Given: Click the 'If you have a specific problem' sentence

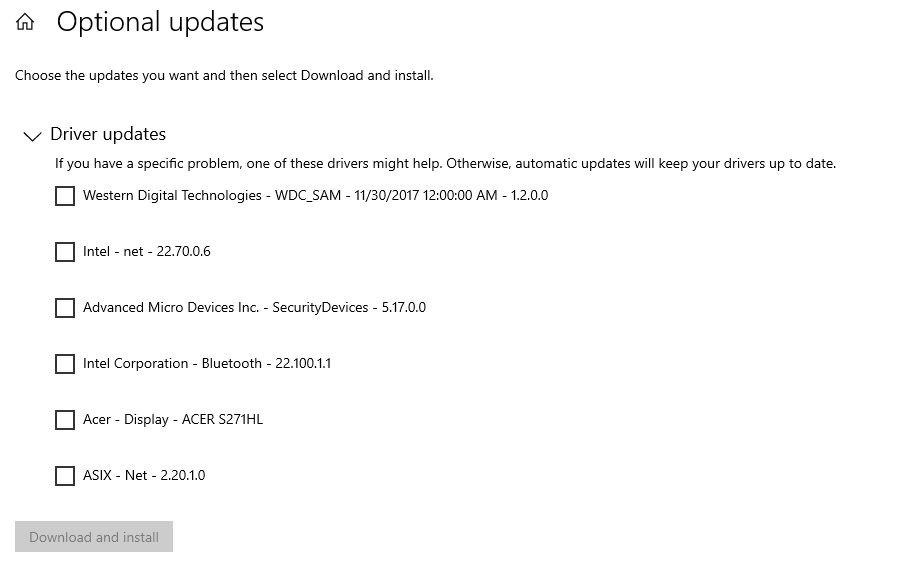Looking at the screenshot, I should point(249,164).
